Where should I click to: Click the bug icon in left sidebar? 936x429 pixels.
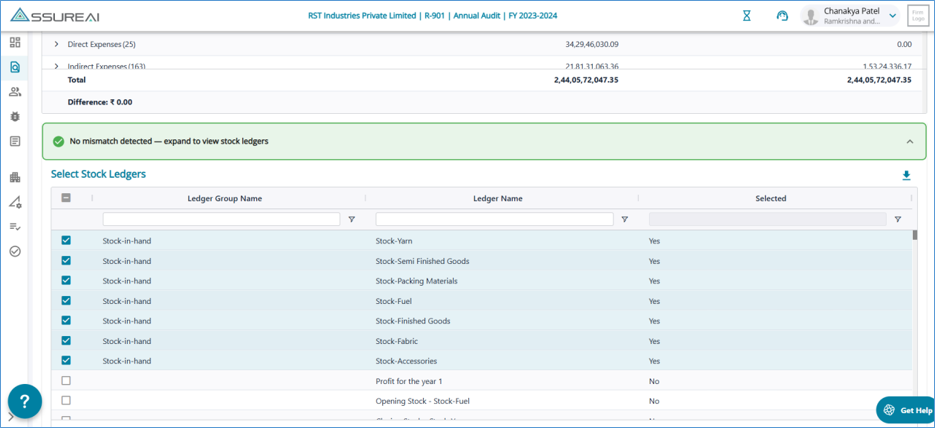click(x=15, y=117)
